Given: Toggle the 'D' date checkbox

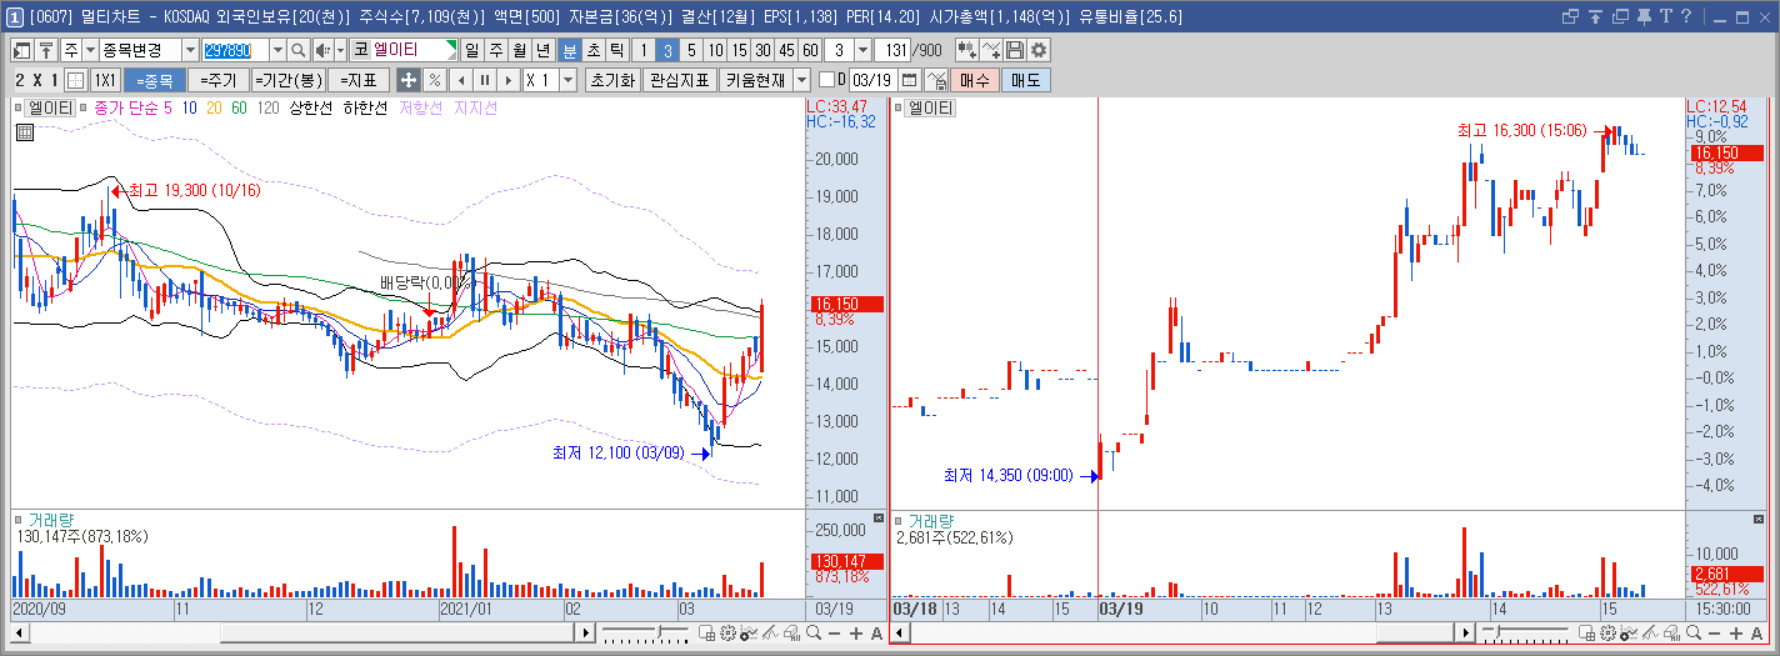Looking at the screenshot, I should point(827,80).
